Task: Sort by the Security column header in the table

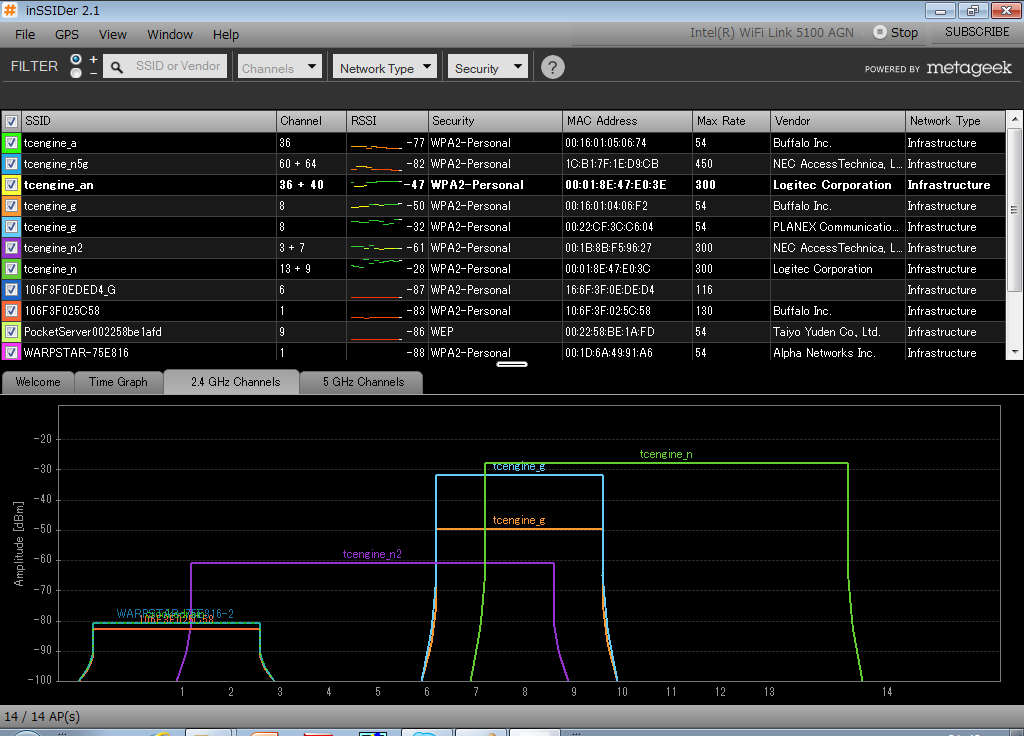Action: [495, 121]
